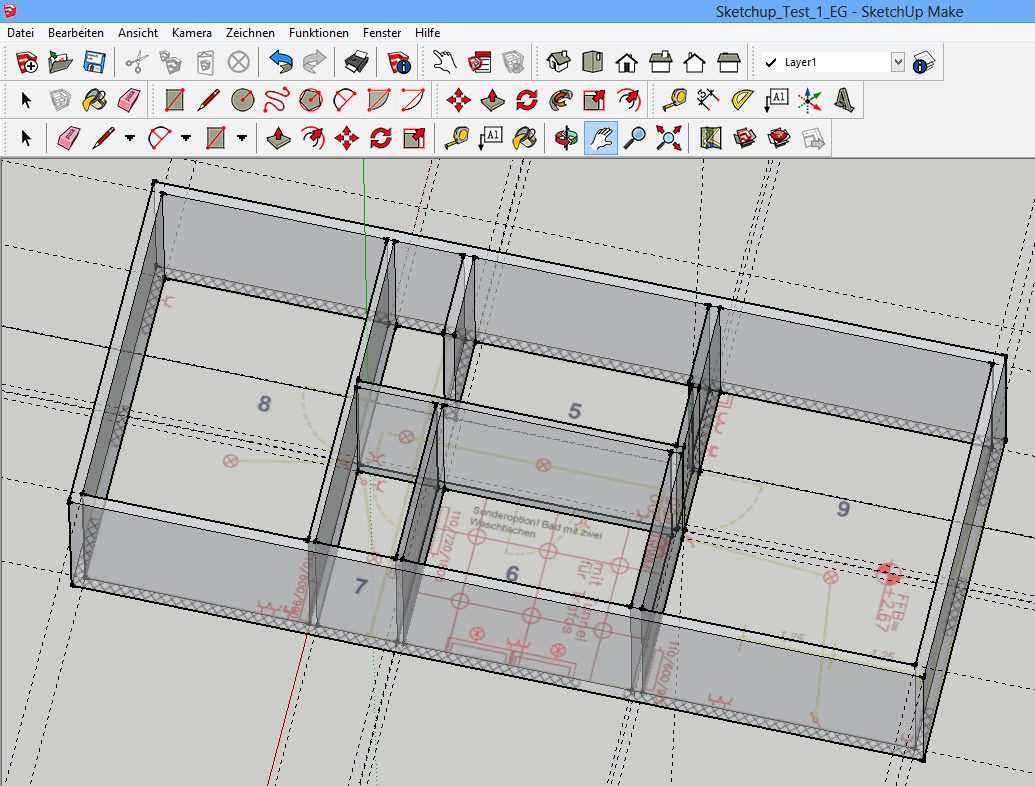Open the Layer Manager icon

(x=923, y=62)
